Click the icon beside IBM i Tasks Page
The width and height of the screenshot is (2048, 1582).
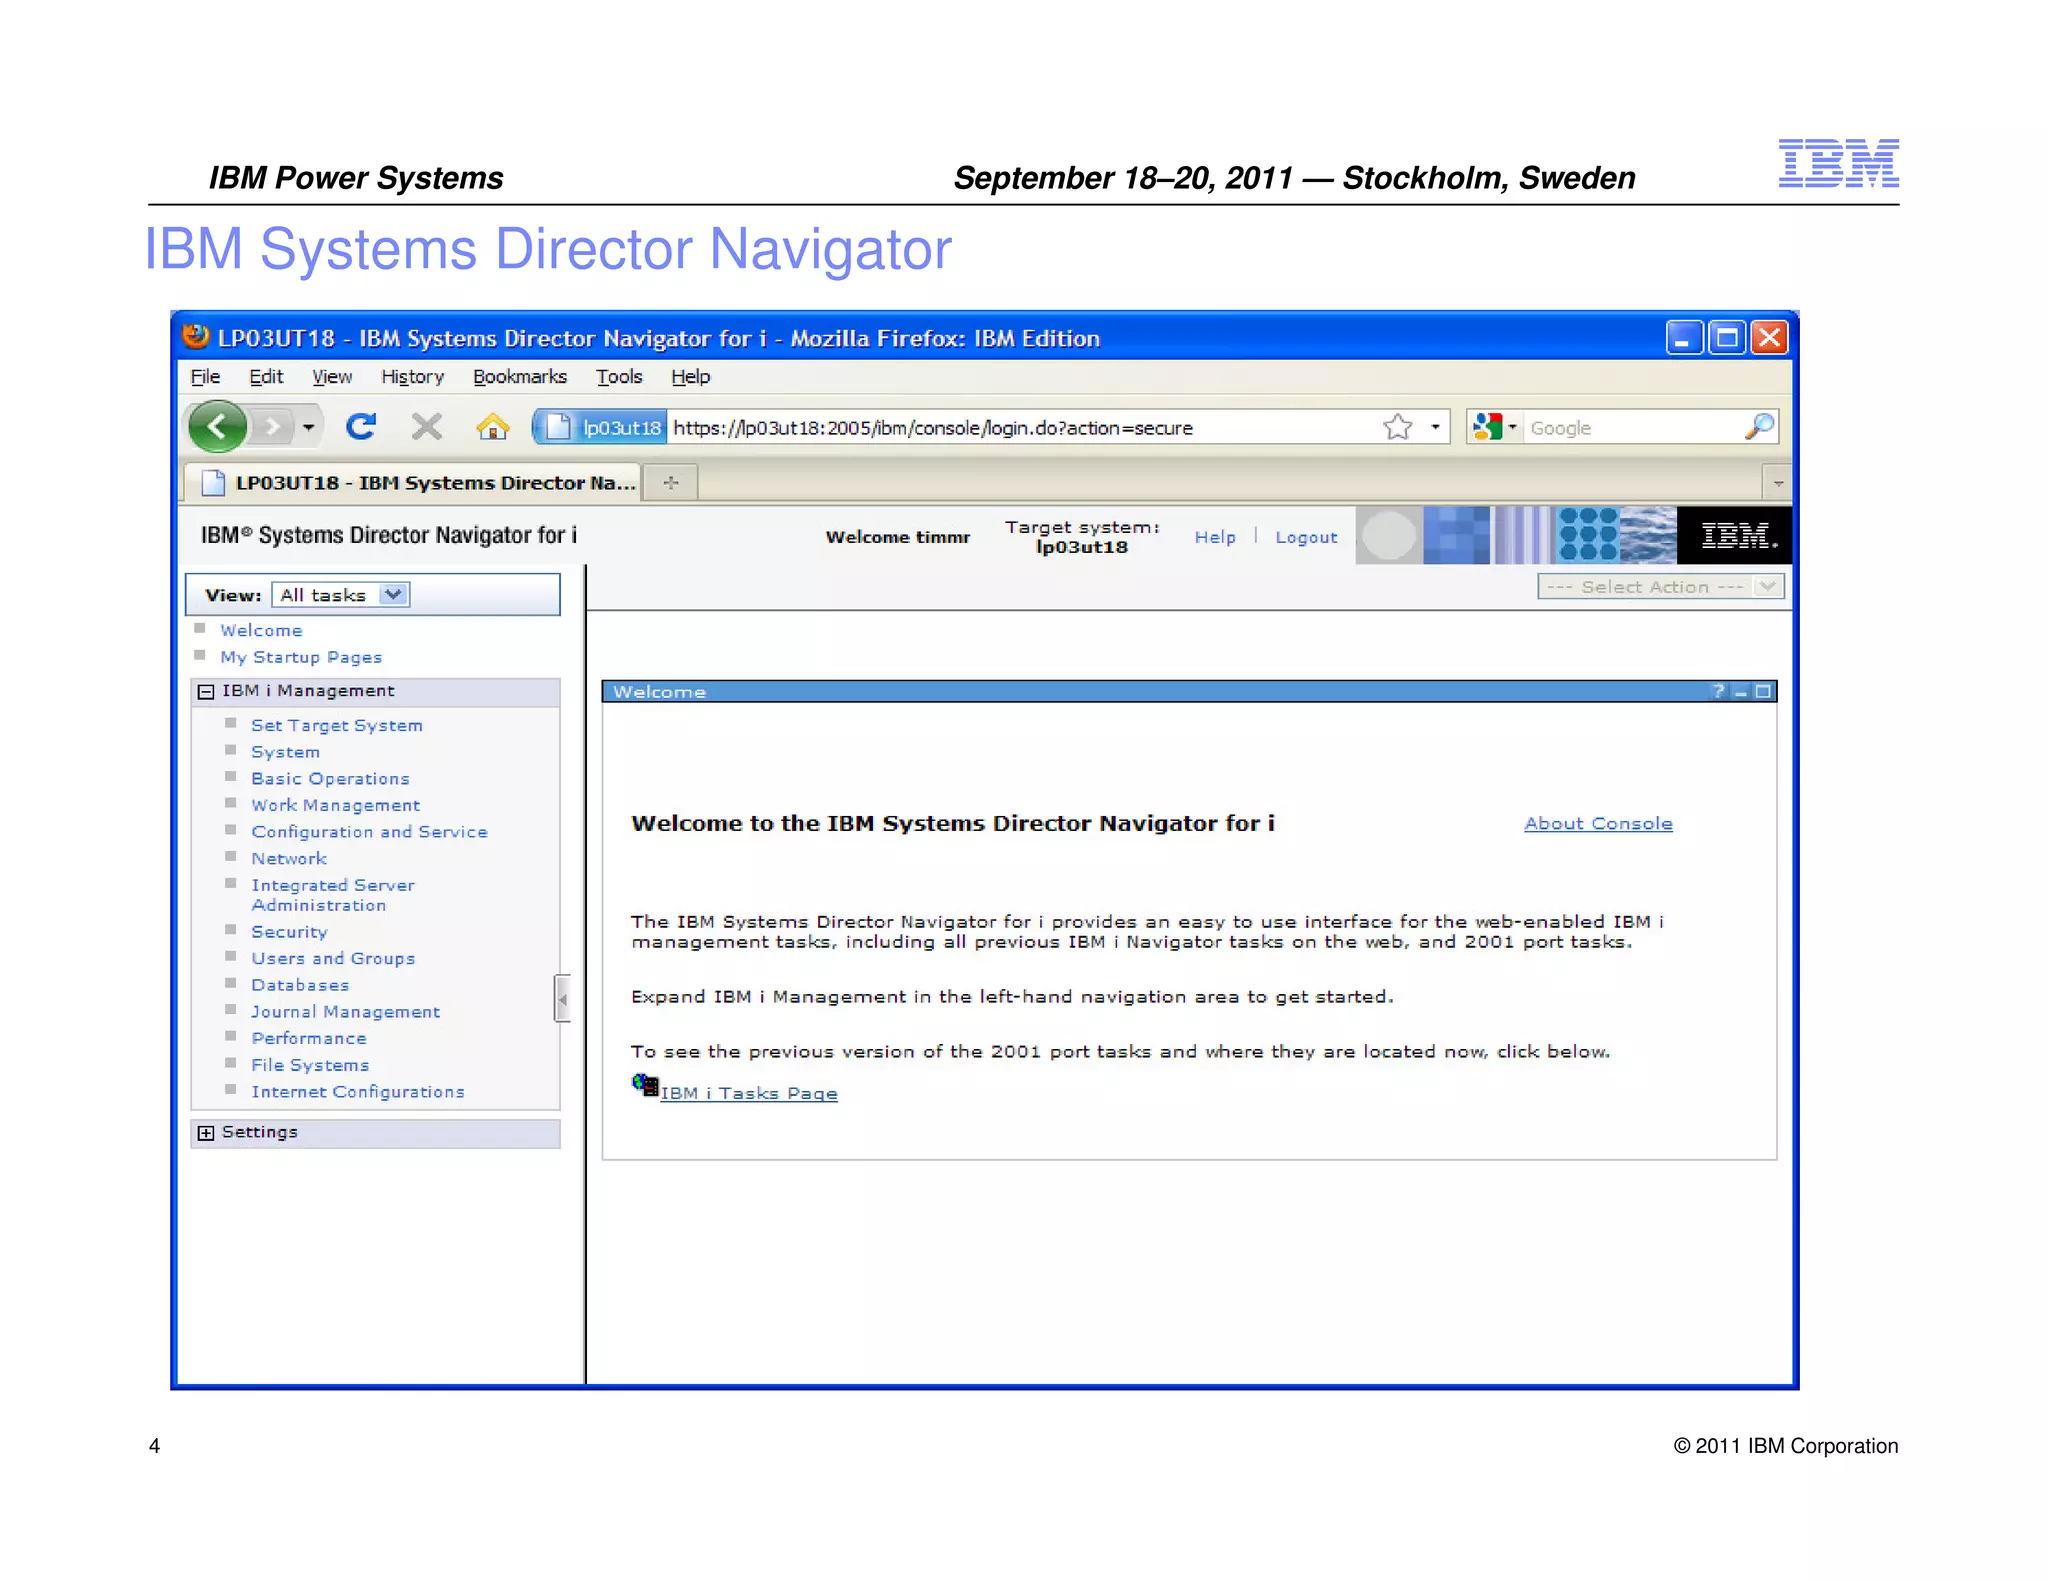point(645,1085)
